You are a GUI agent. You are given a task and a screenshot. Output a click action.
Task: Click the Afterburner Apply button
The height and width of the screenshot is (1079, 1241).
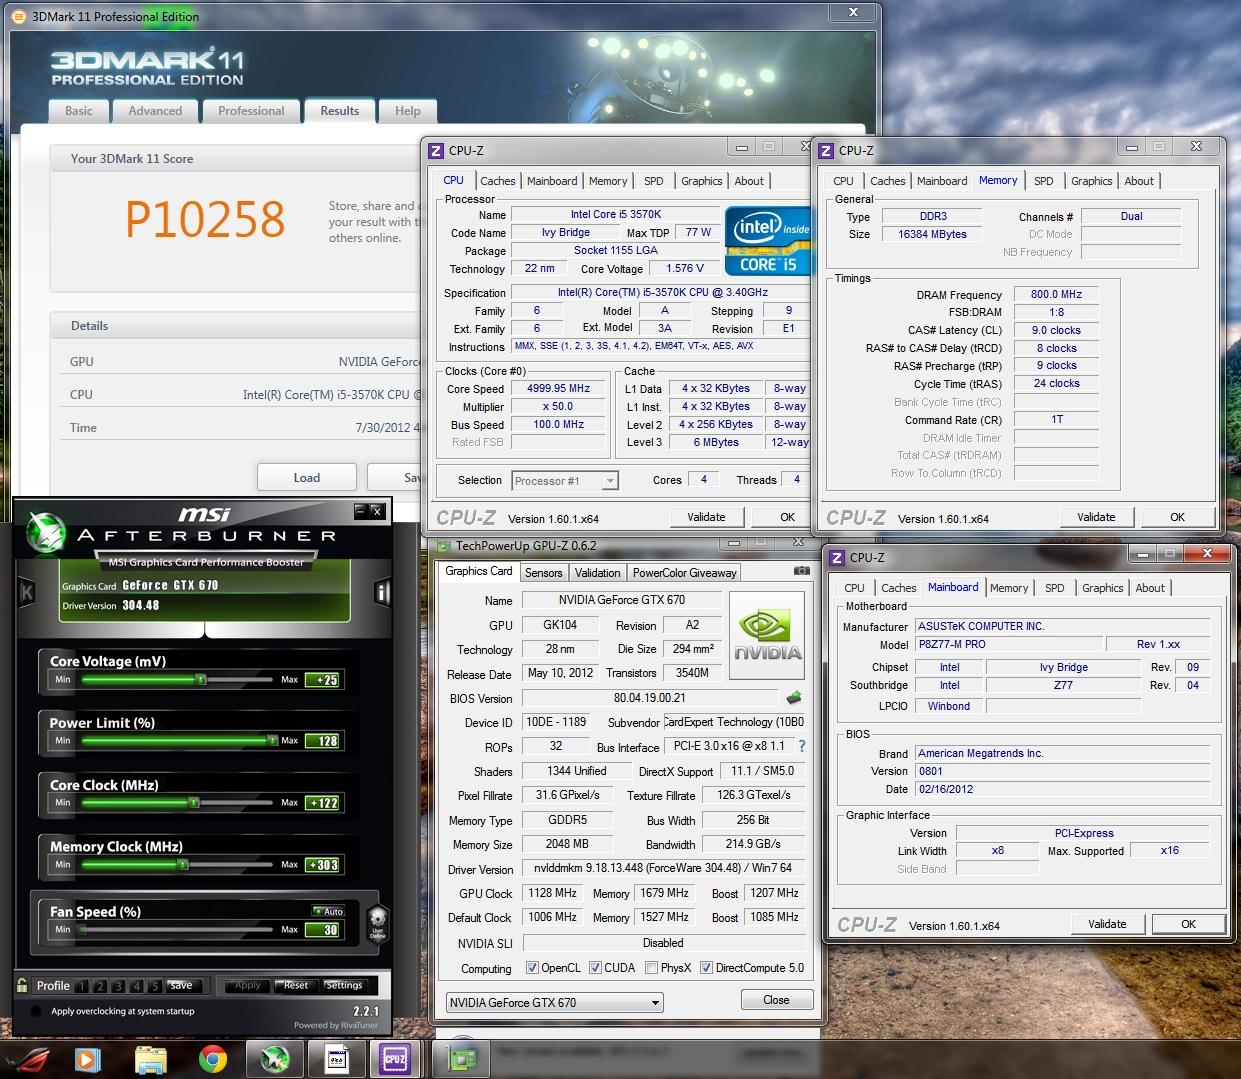pyautogui.click(x=247, y=985)
